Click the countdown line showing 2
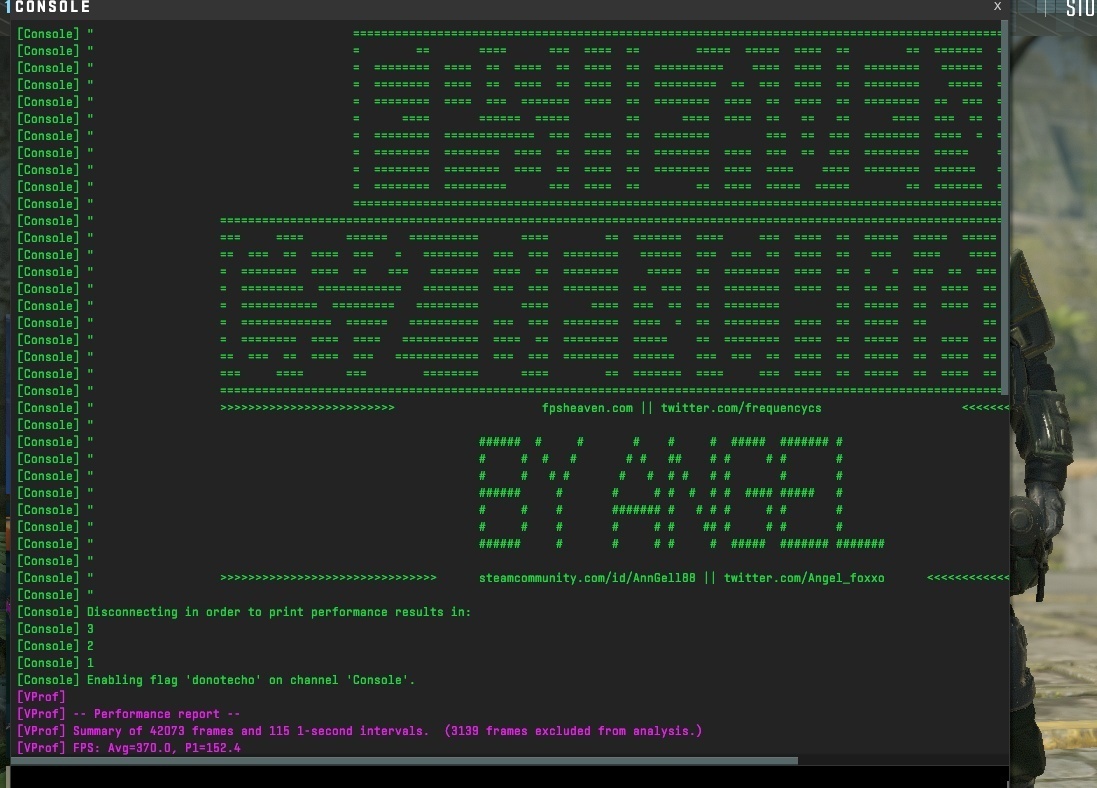The width and height of the screenshot is (1097, 788). click(90, 646)
